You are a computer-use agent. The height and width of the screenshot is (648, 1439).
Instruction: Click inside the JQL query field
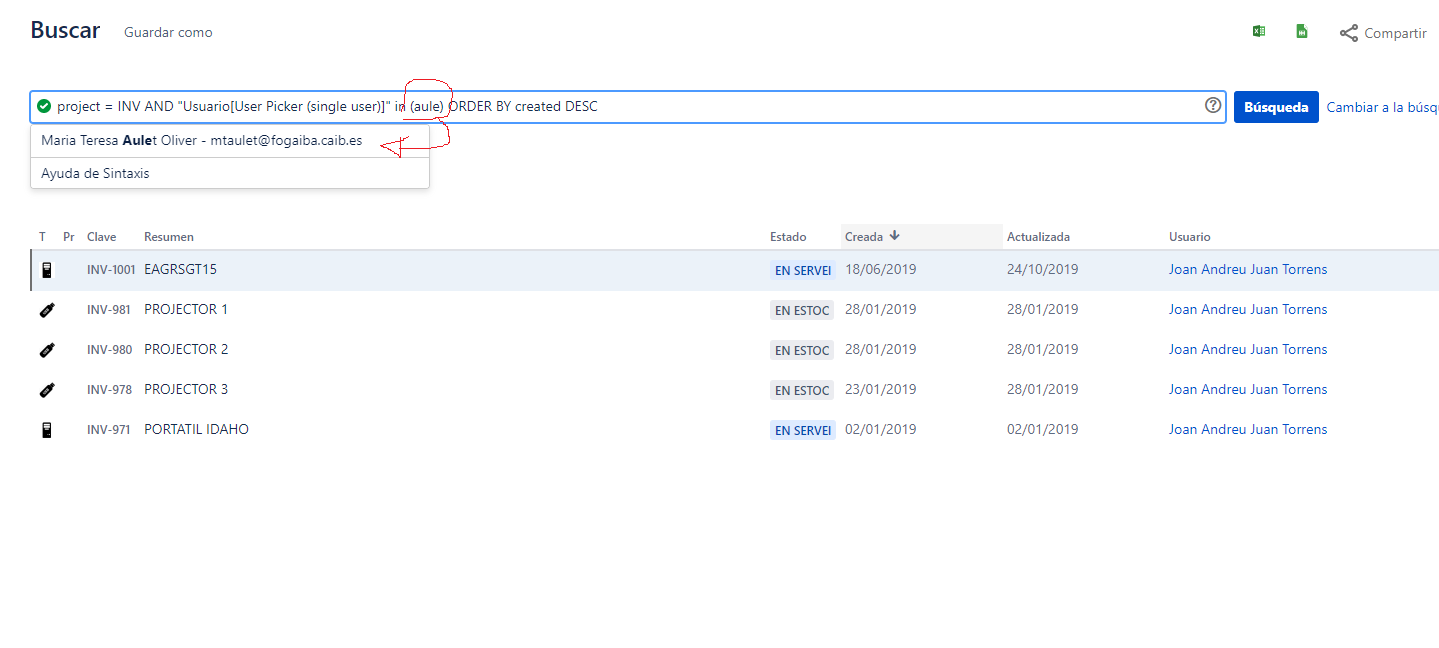point(628,107)
